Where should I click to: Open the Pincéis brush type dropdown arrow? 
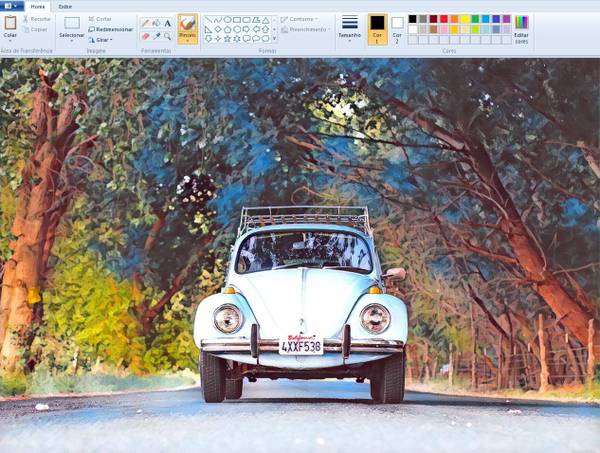tap(188, 40)
